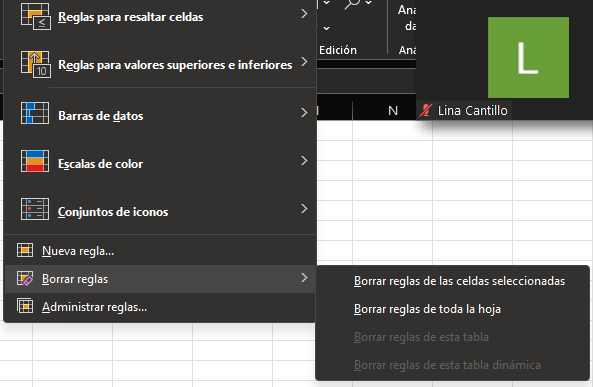Expand the Conjuntos de iconos submenu arrow
Viewport: 593px width, 387px height.
[x=304, y=209]
